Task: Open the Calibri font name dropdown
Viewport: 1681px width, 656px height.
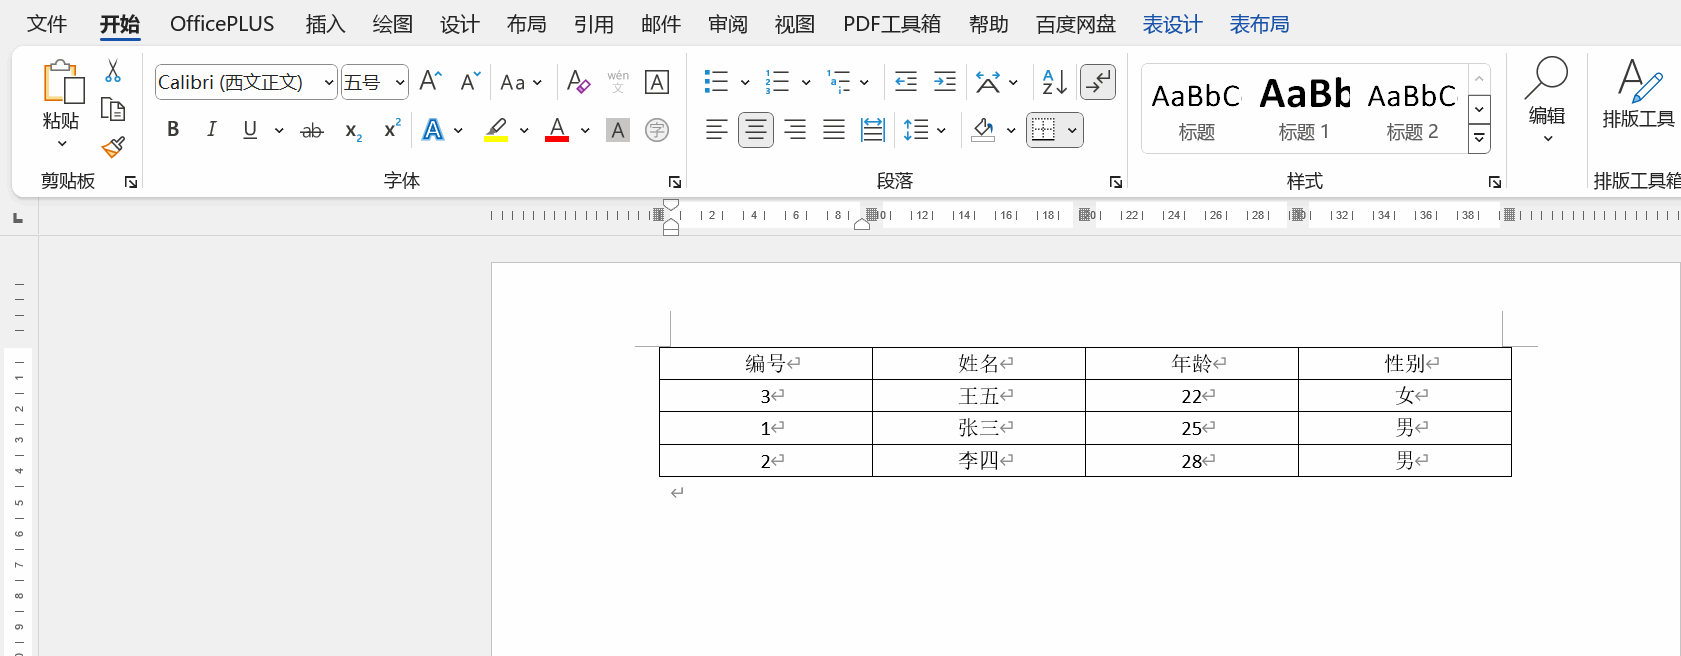Action: [328, 82]
